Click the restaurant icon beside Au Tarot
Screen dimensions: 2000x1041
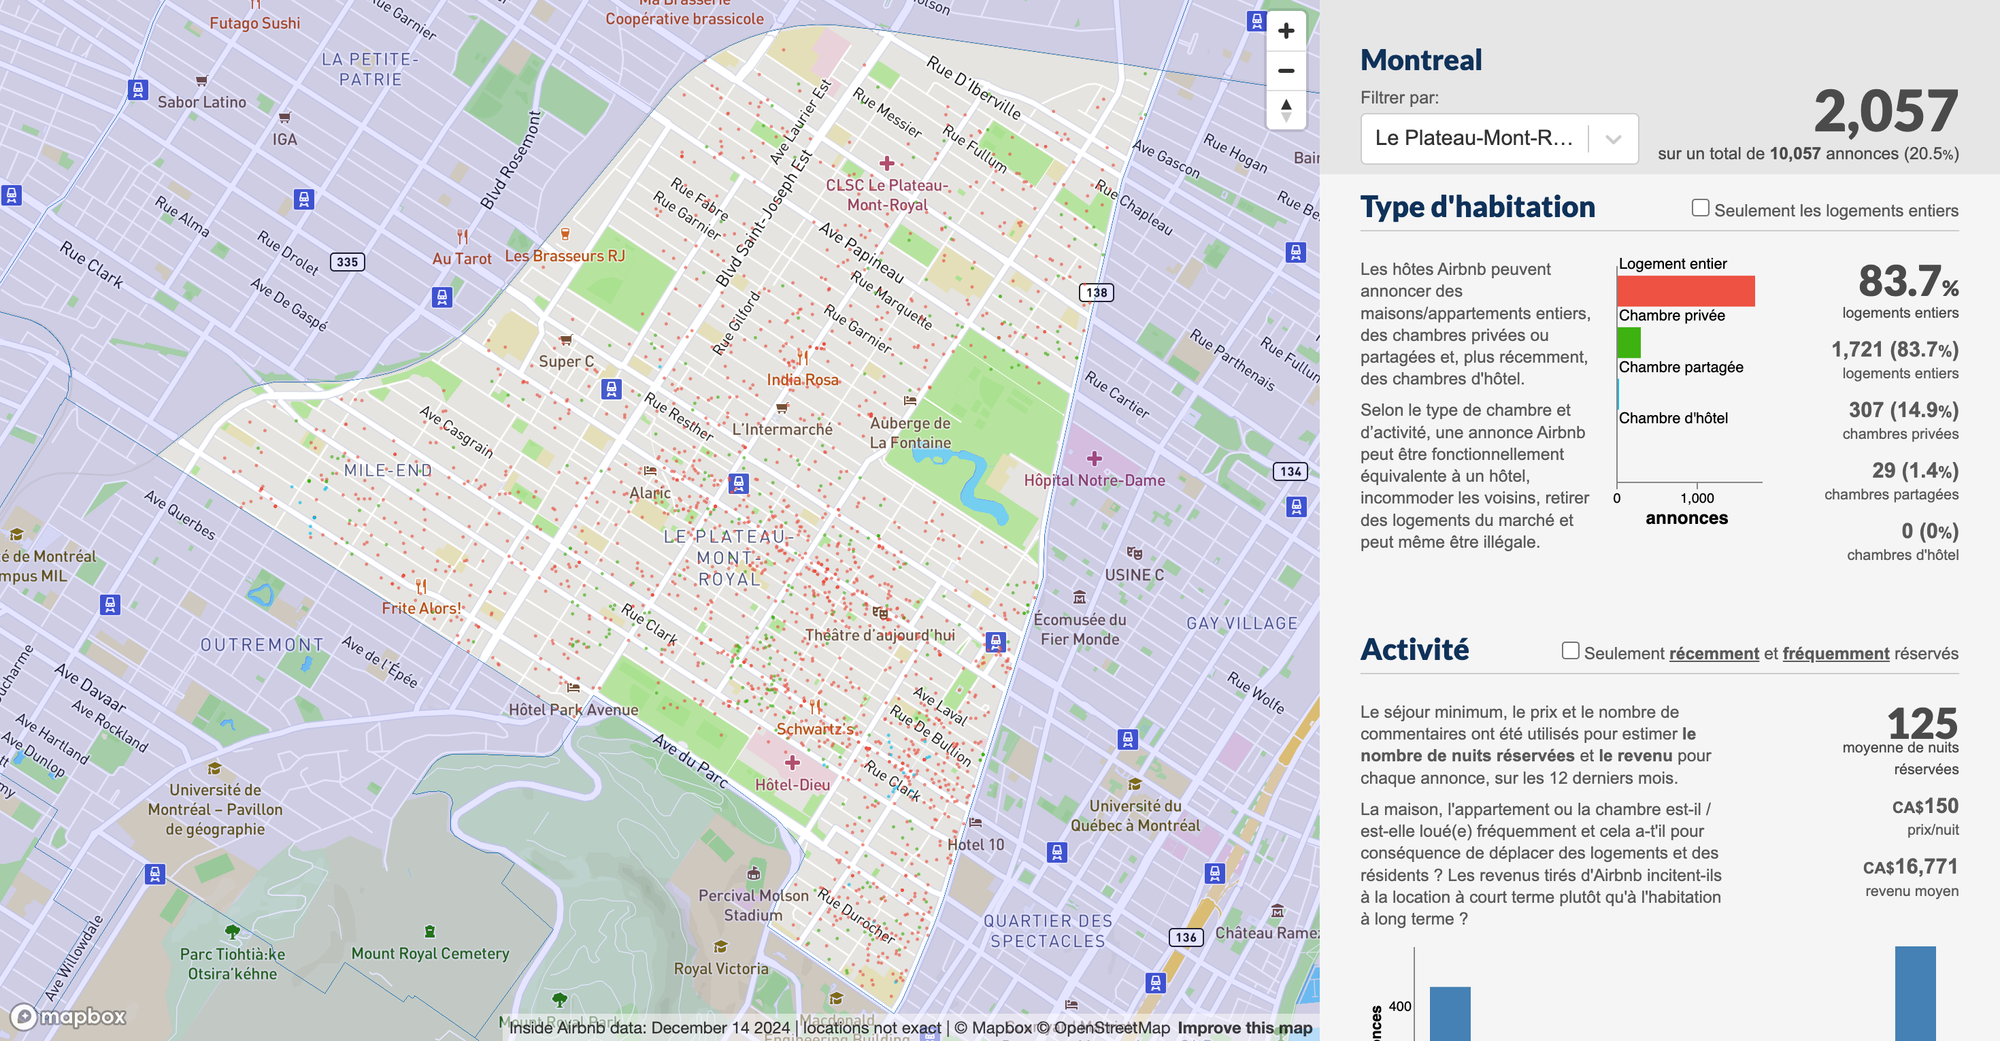462,236
